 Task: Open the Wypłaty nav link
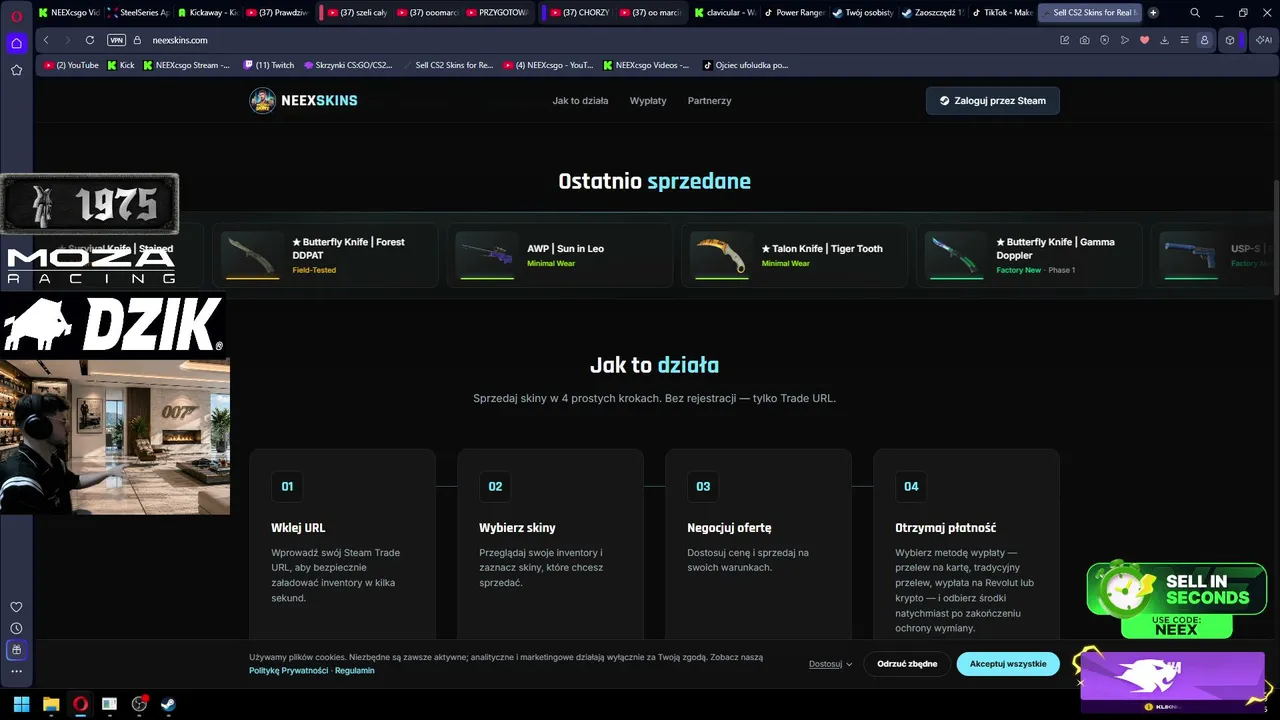(648, 101)
